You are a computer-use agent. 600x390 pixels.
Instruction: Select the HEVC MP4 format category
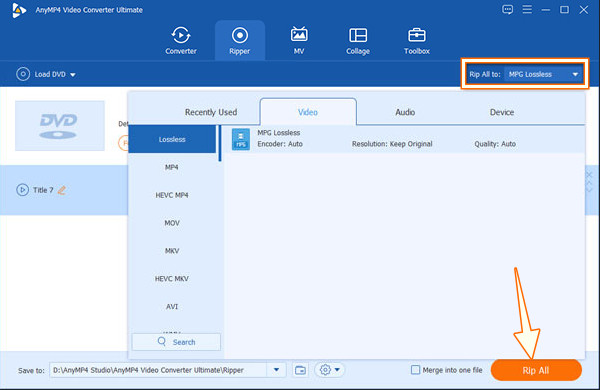172,195
